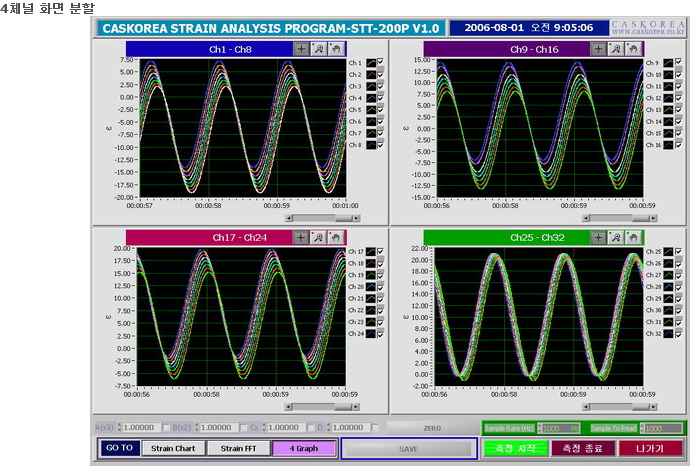
Task: Step the Cx coefficient value
Action: click(264, 427)
